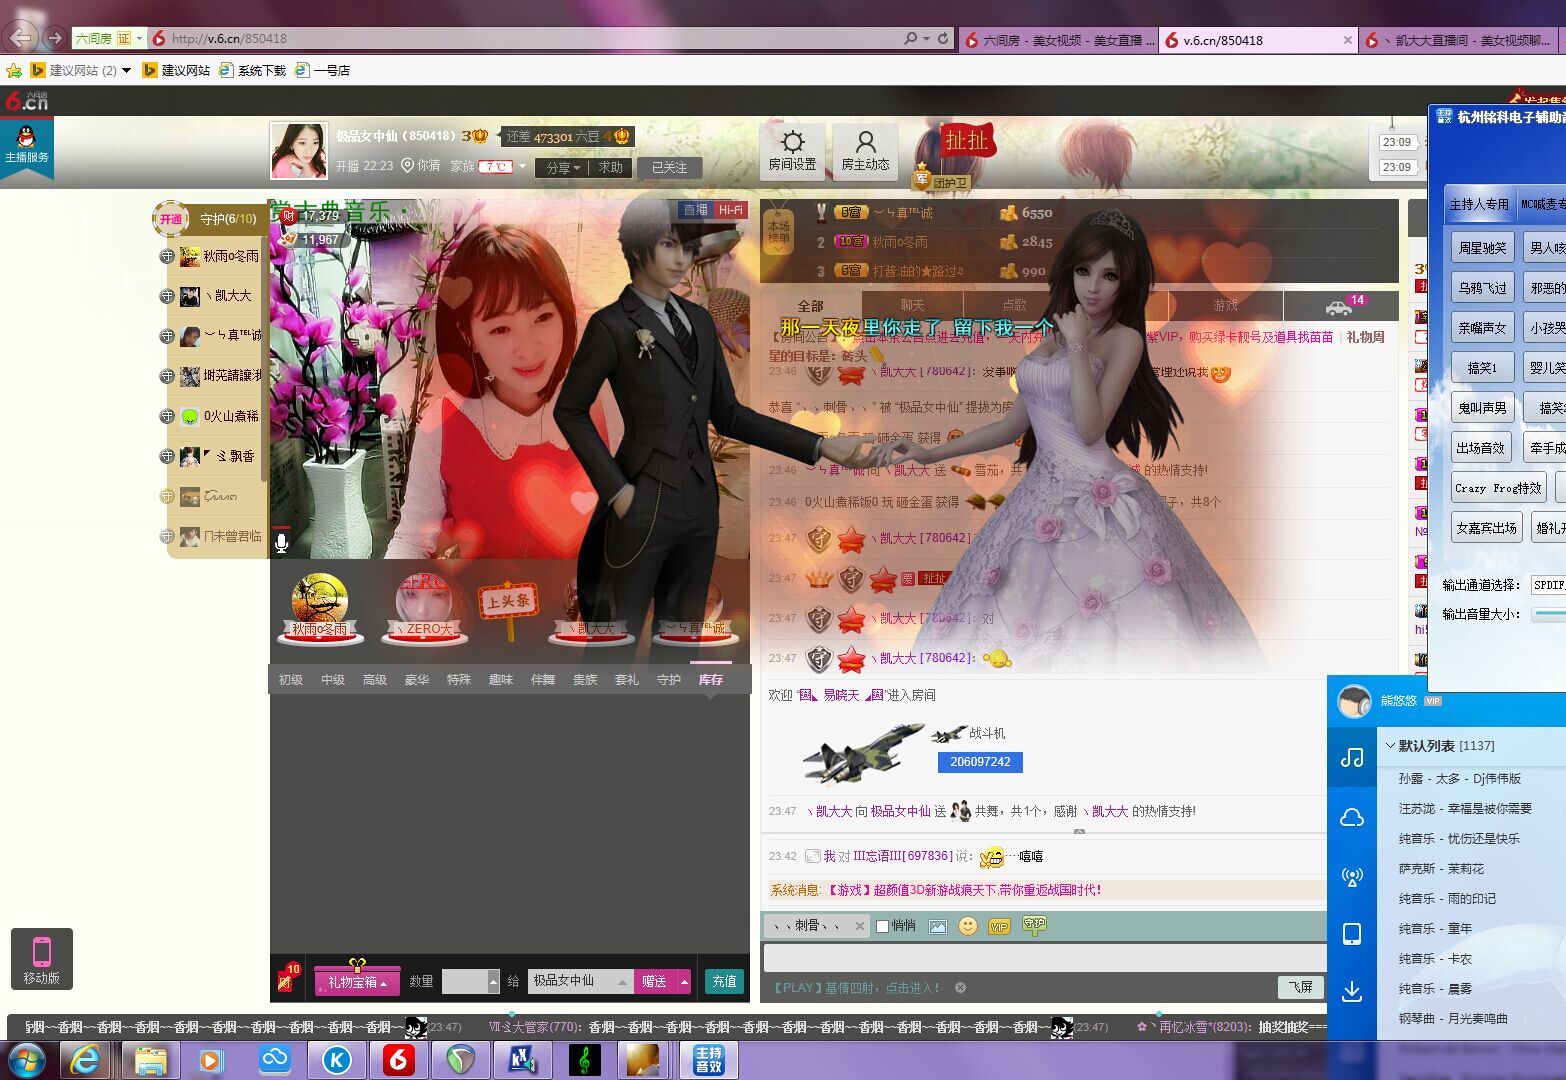
Task: Click the VIP icon in chat toolbar
Action: [998, 926]
